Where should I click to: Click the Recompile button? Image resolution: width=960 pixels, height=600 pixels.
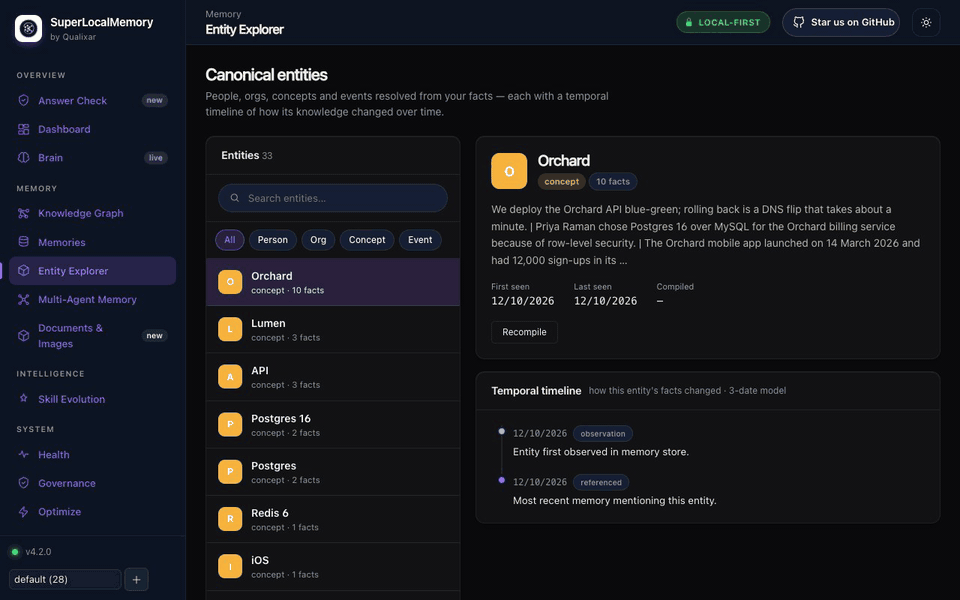point(524,332)
